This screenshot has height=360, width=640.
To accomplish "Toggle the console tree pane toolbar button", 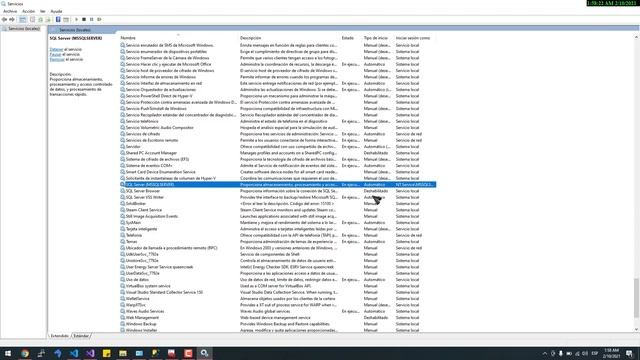I will 23,20.
